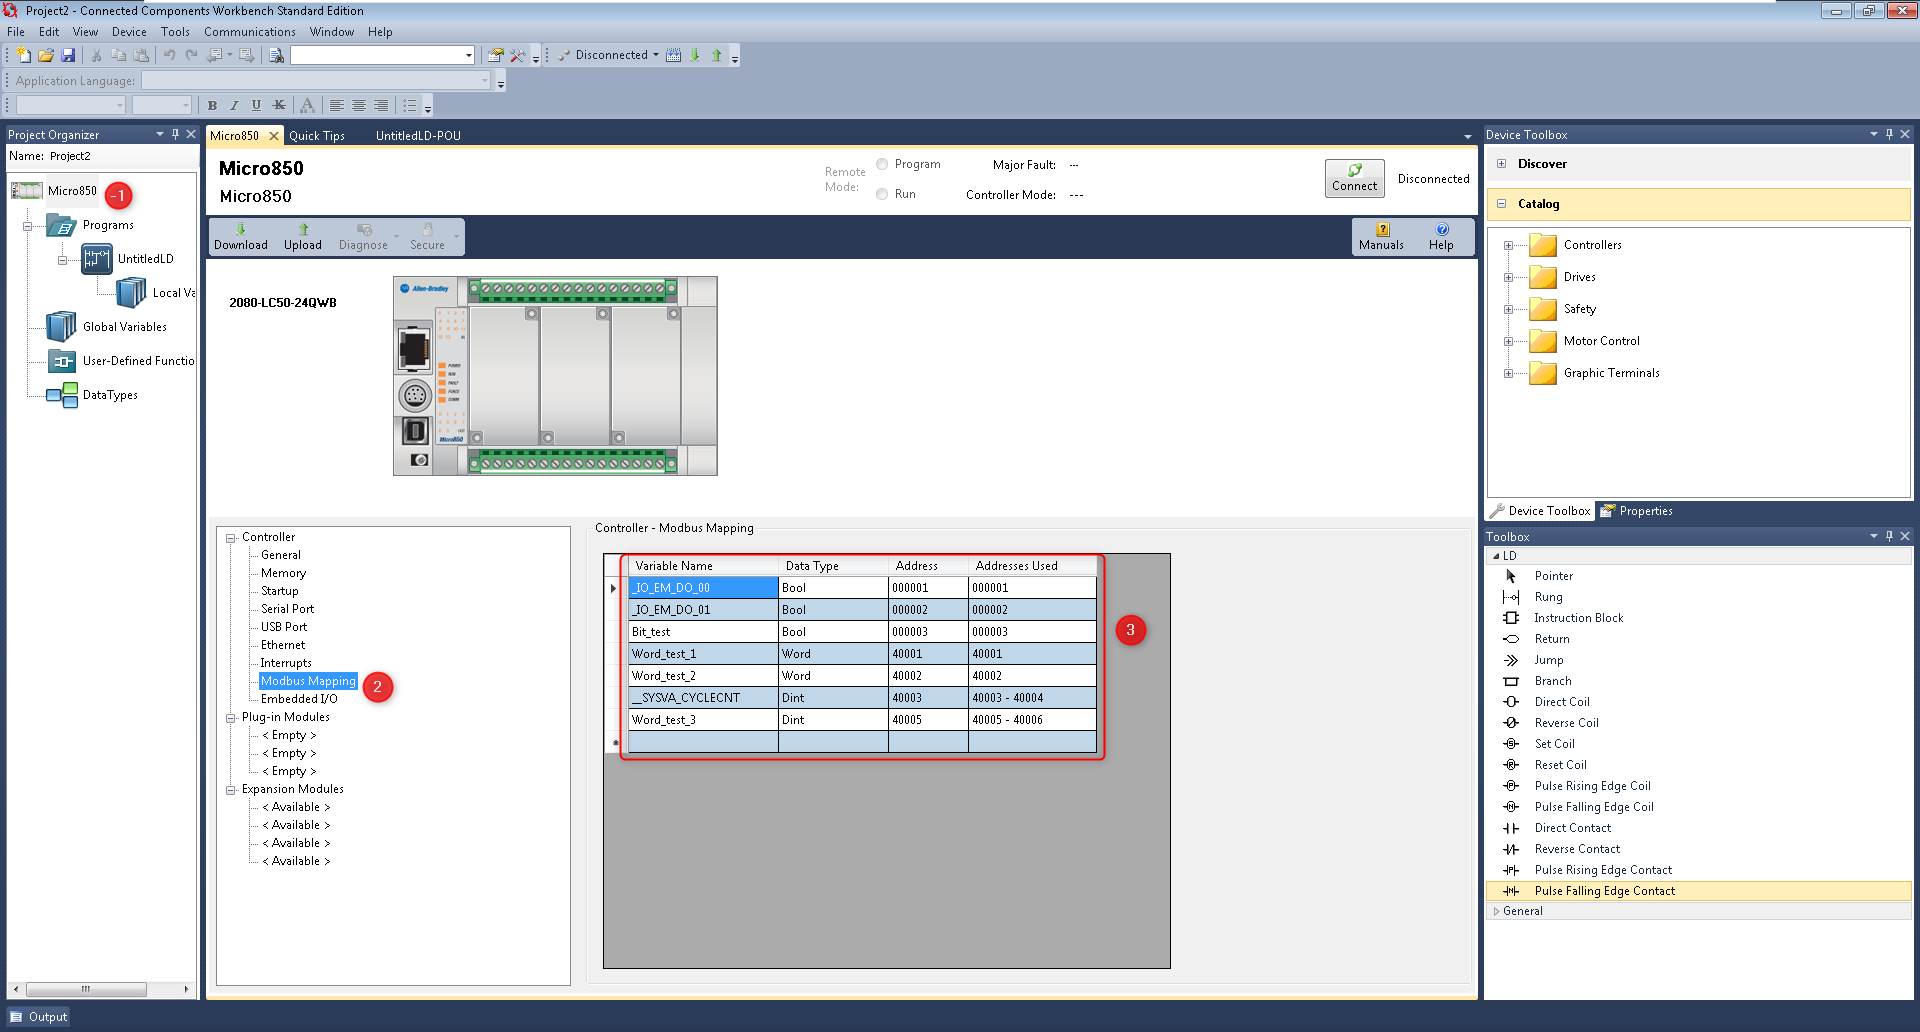Click the green download arrow in top toolbar

[695, 55]
